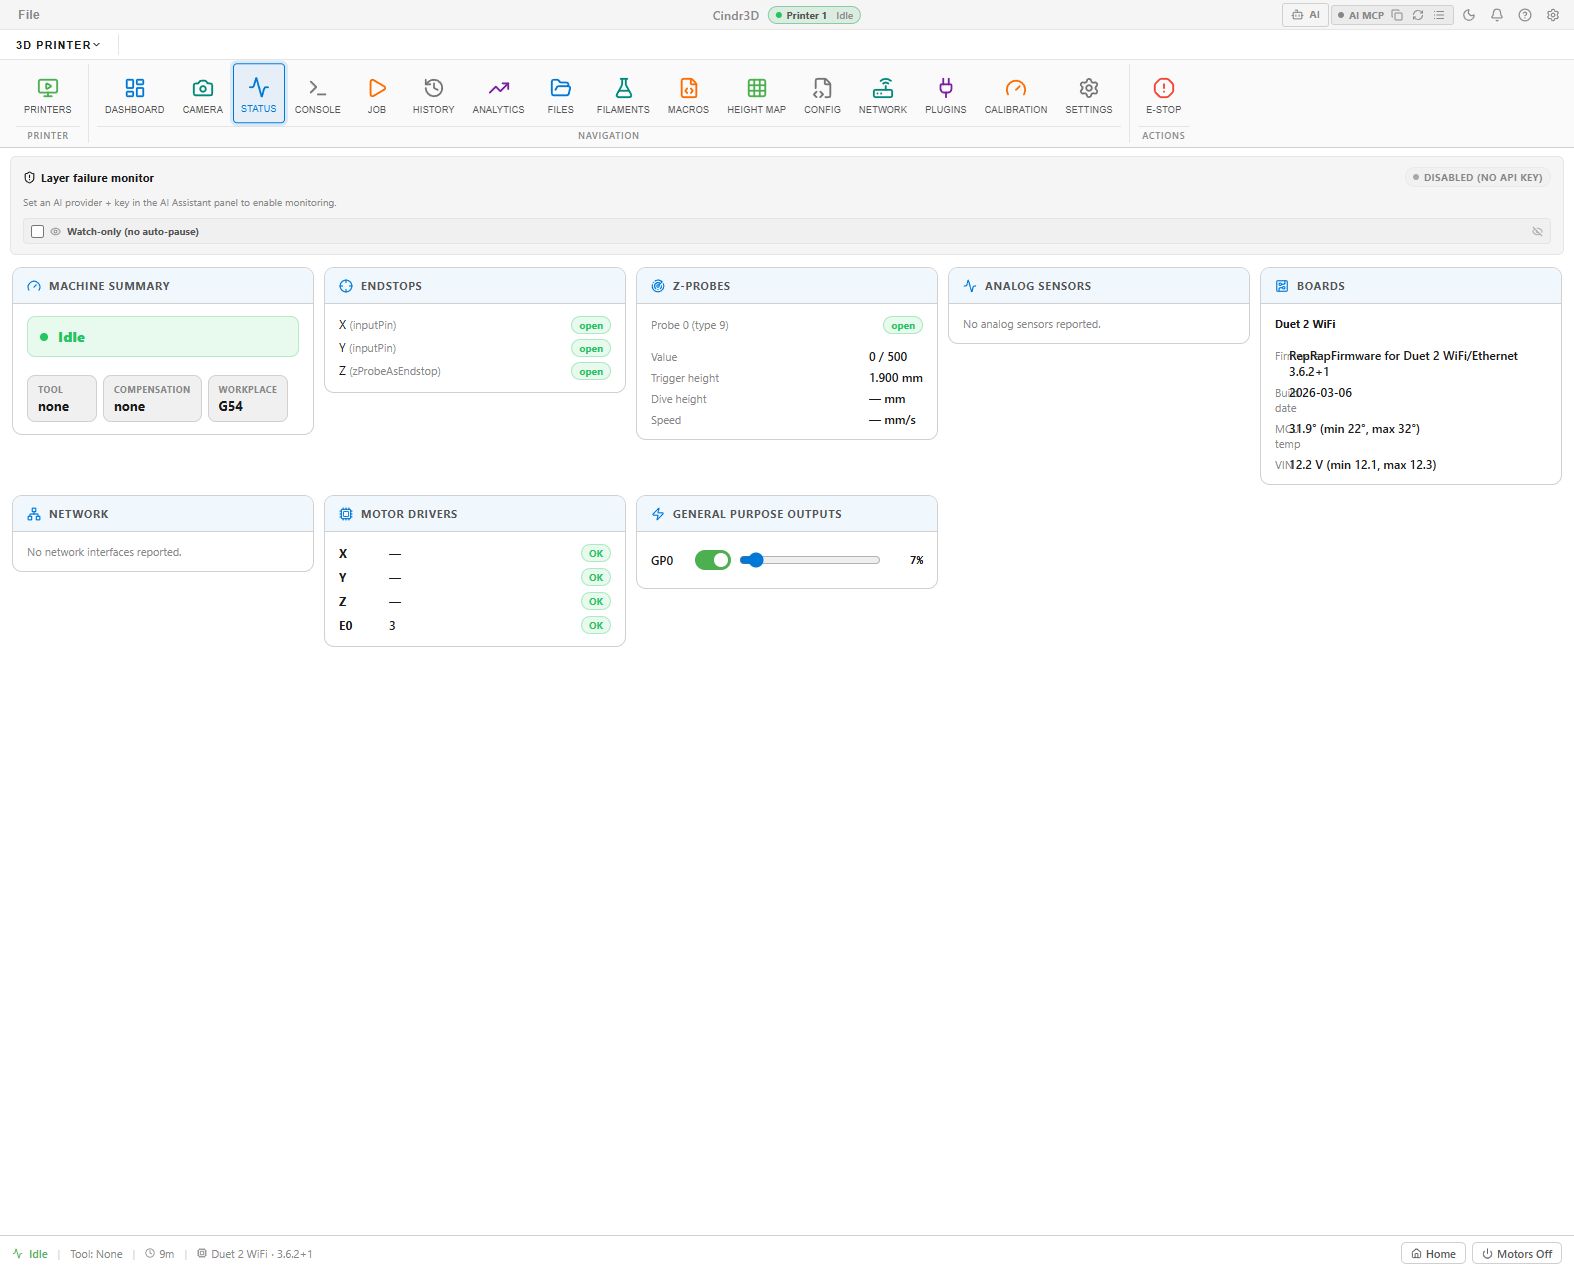
Task: Click 'Duet 2 WiFi · 3.6.2+1' in status bar
Action: [255, 1254]
